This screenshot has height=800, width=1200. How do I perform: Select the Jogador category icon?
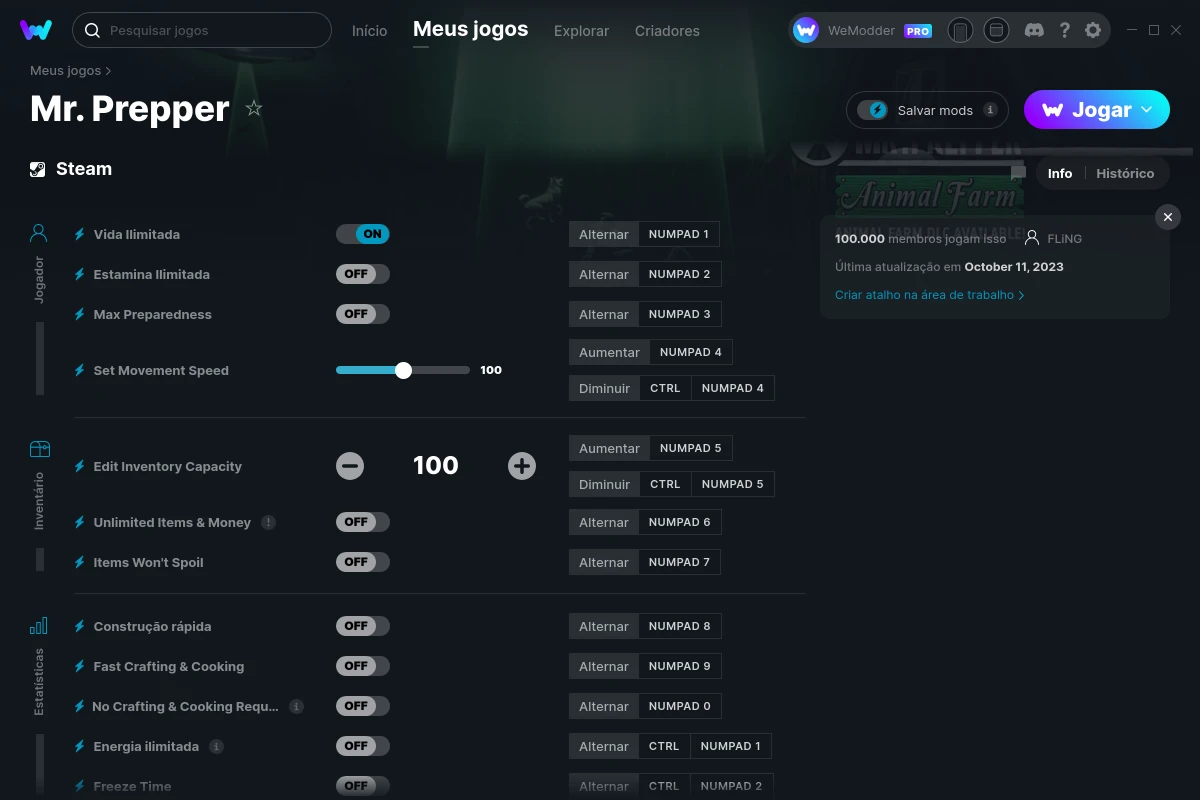point(39,234)
